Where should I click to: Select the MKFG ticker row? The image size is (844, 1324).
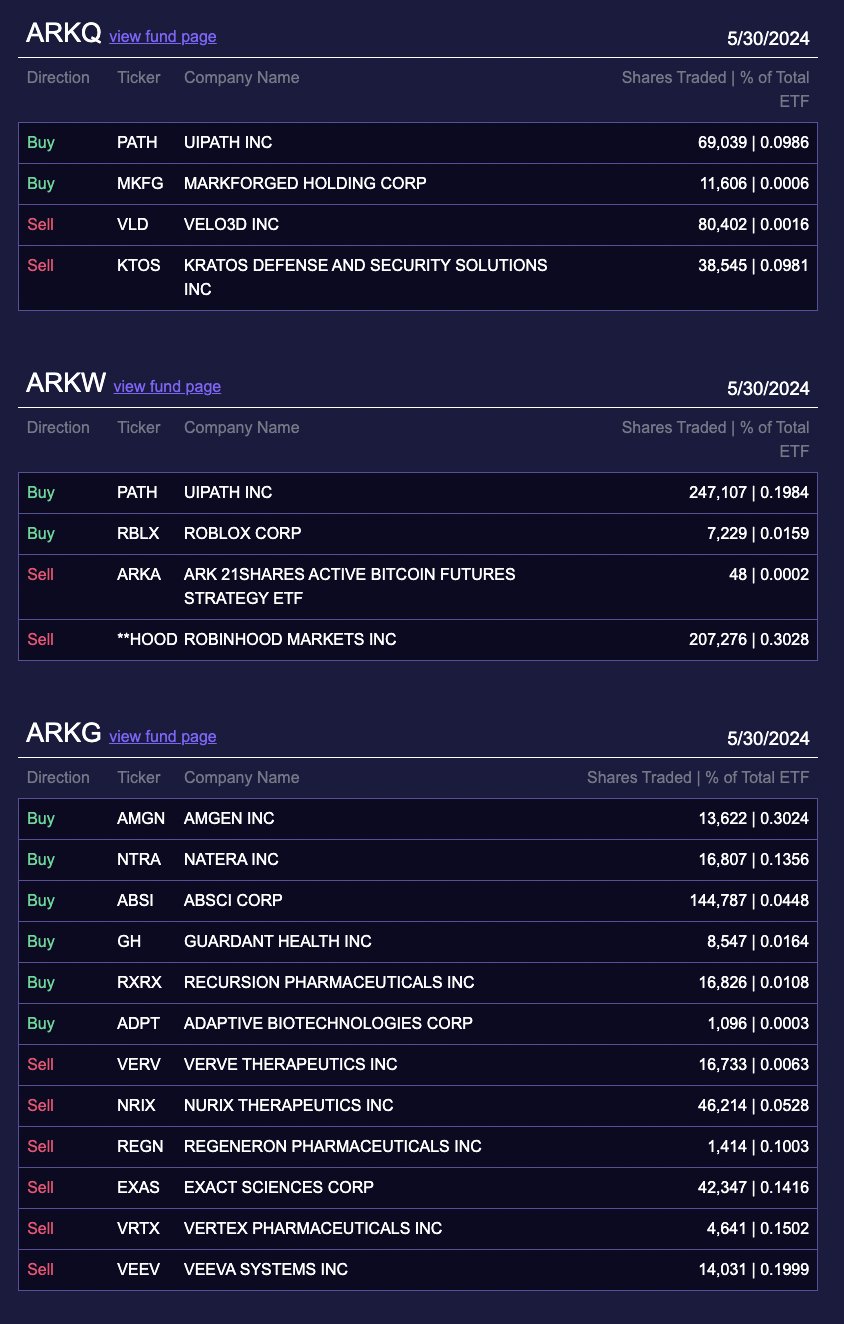[x=418, y=184]
